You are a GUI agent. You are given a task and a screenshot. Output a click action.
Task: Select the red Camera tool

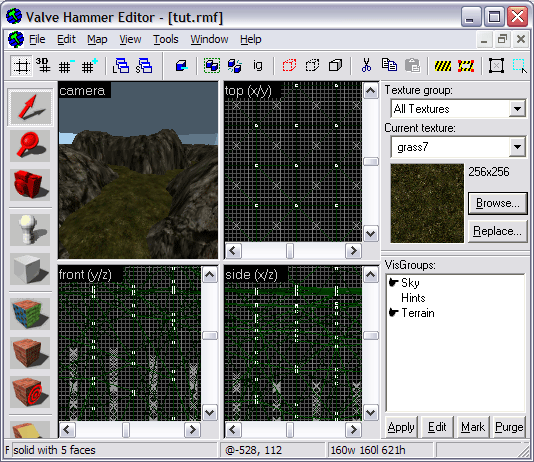click(30, 185)
